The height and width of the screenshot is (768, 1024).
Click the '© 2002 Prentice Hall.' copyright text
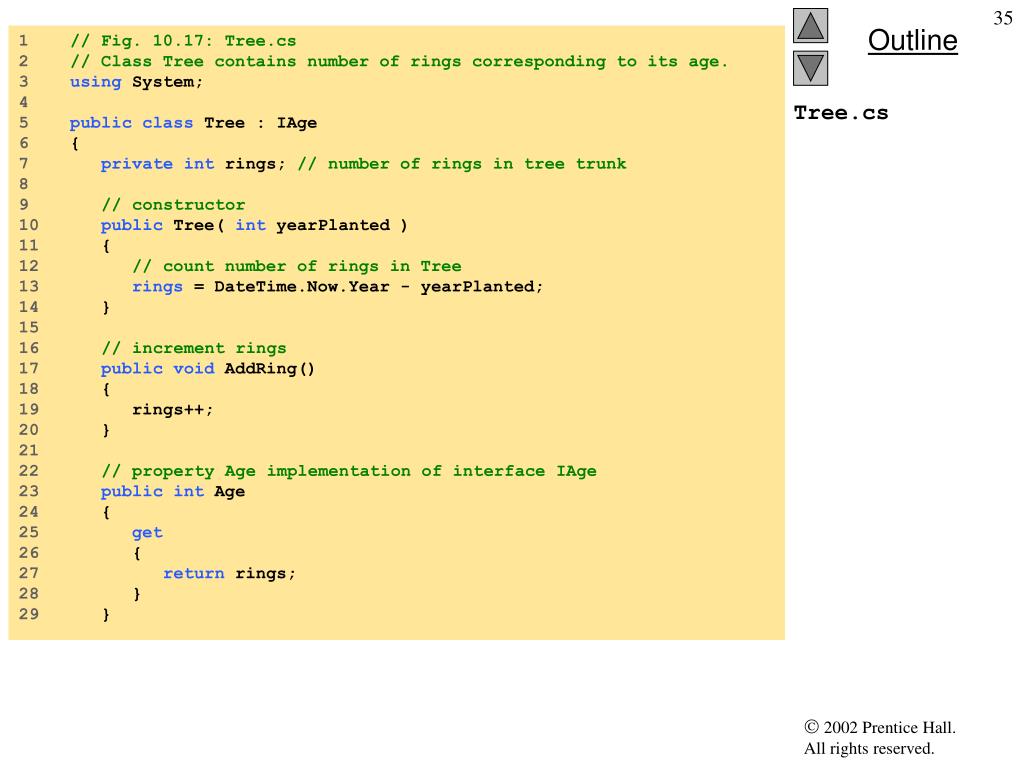[880, 728]
